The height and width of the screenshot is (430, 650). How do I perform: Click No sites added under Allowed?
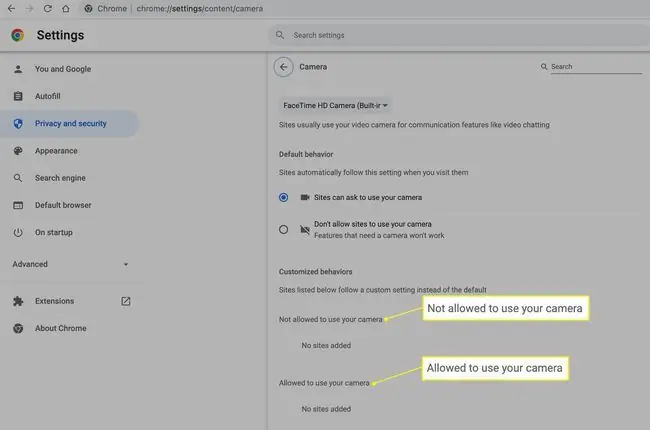click(326, 409)
